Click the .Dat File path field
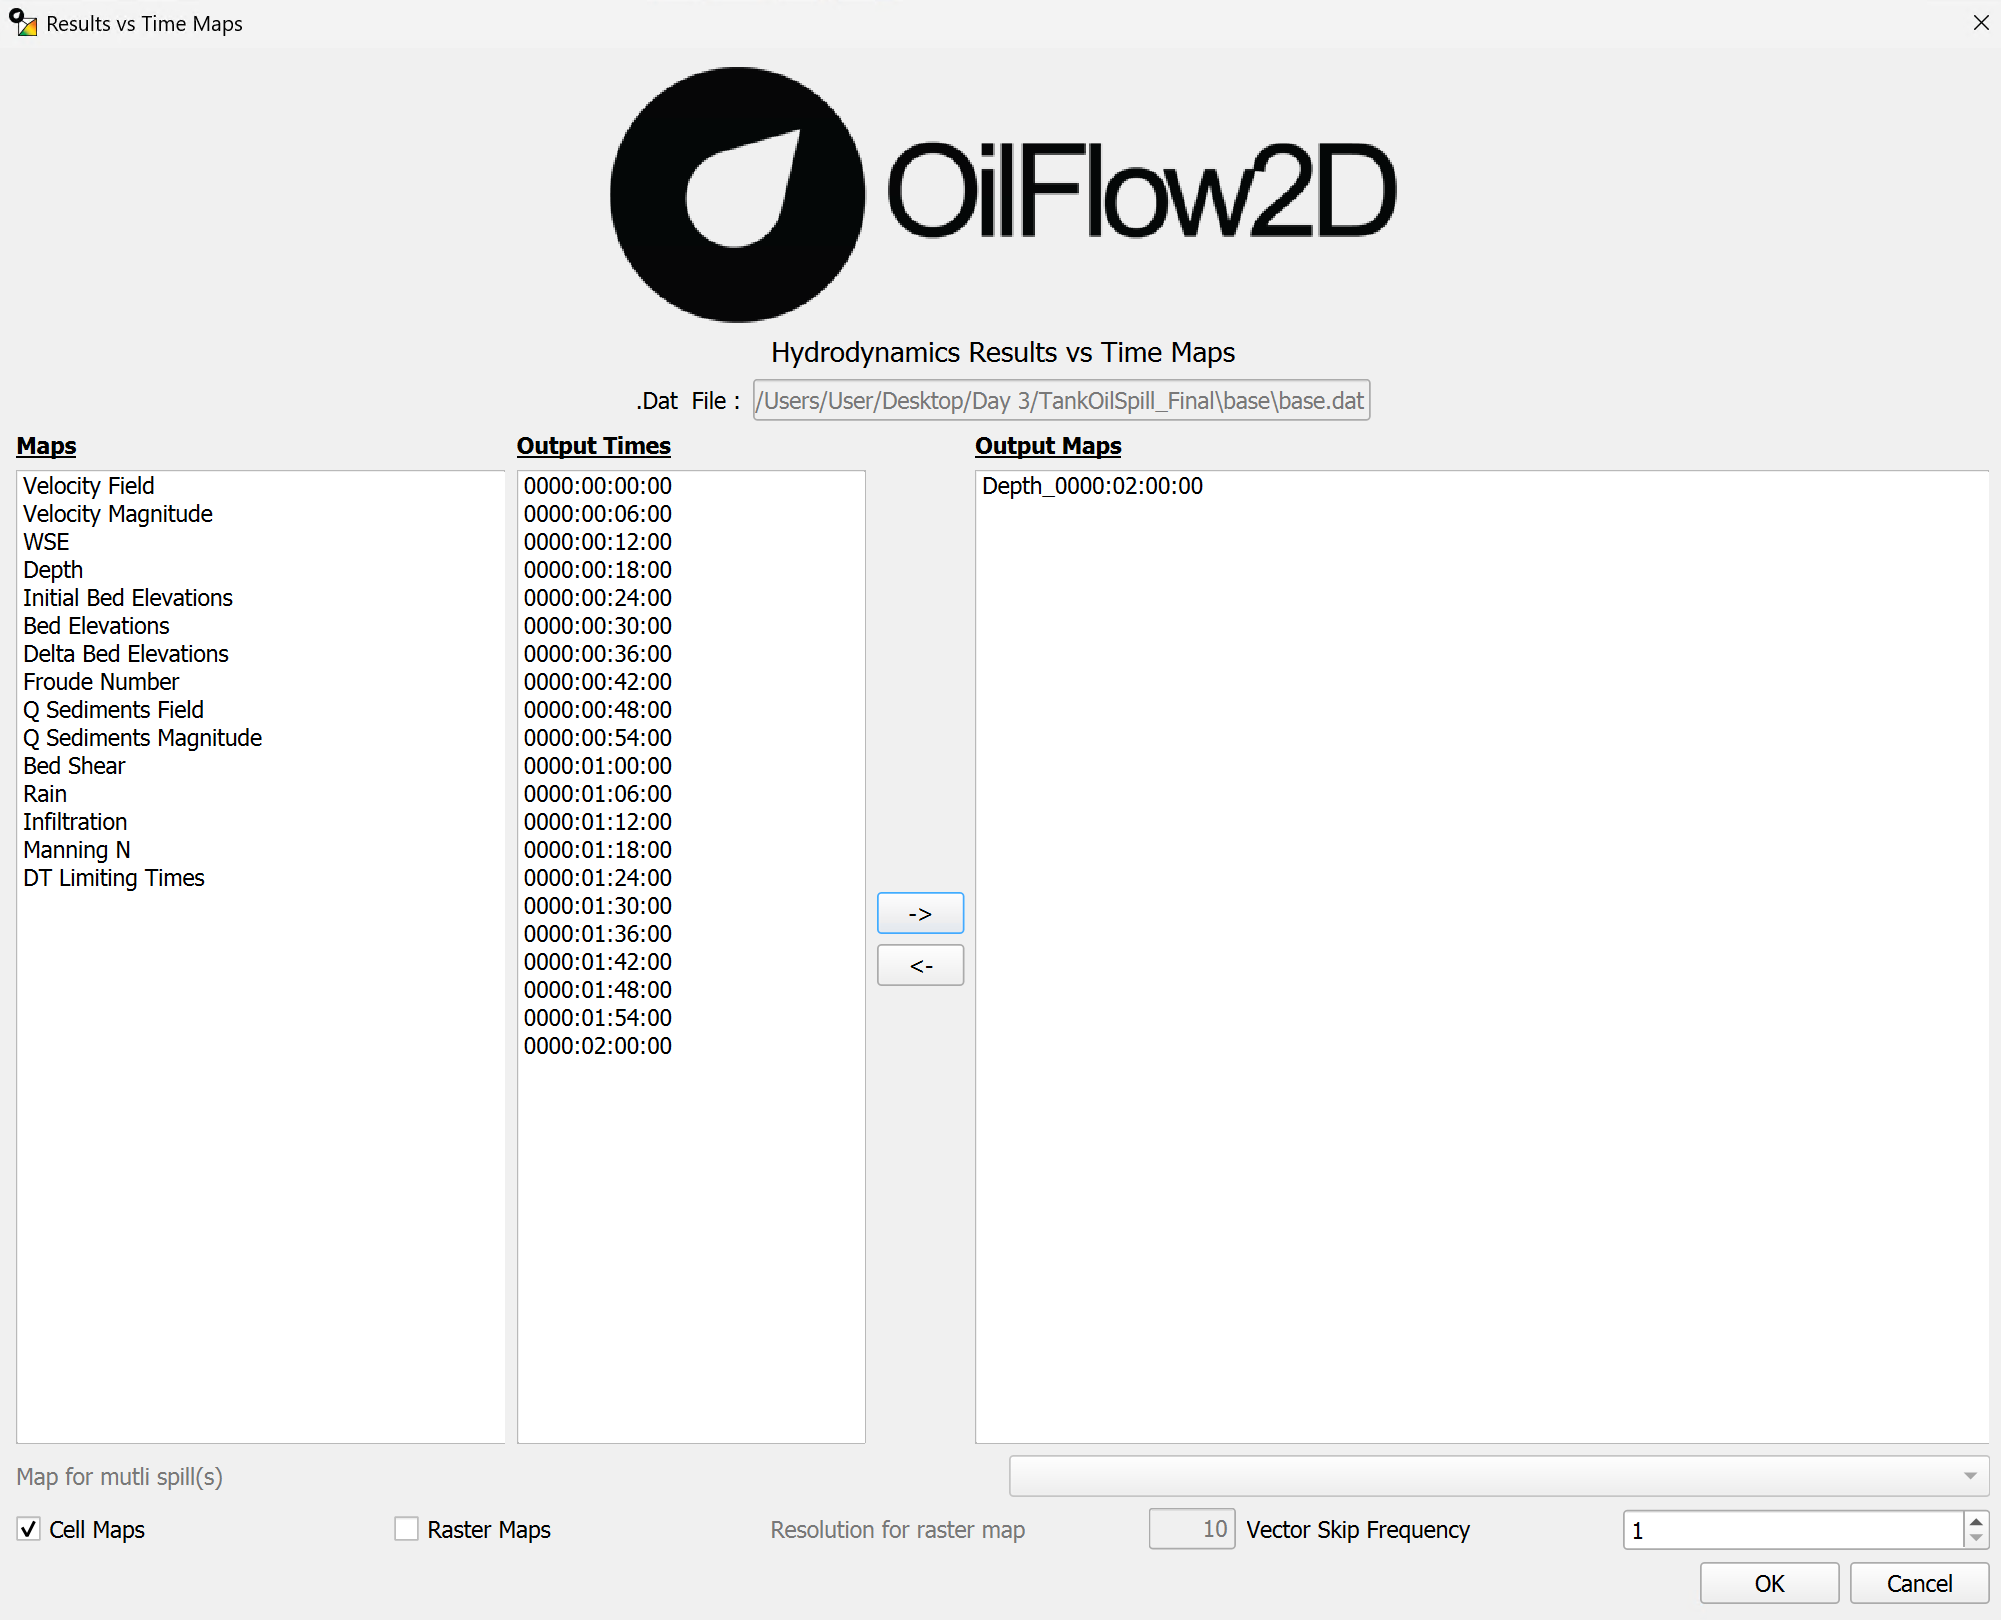 [1061, 400]
